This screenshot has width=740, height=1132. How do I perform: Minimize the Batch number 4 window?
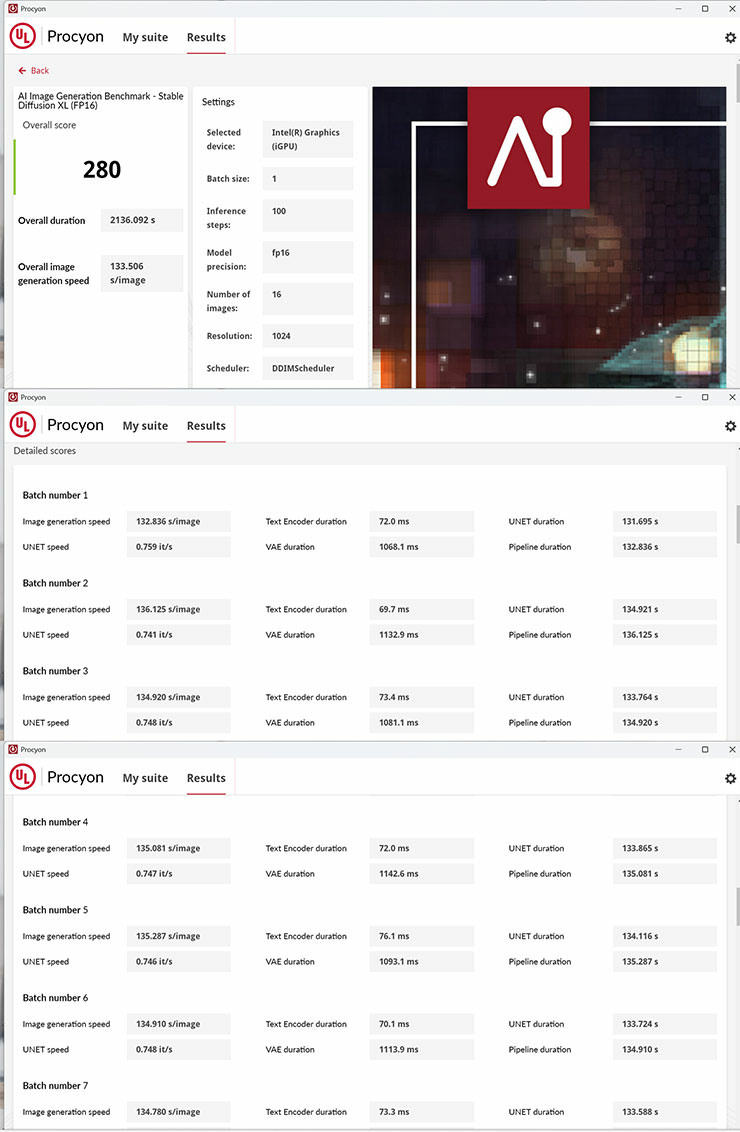click(x=678, y=749)
